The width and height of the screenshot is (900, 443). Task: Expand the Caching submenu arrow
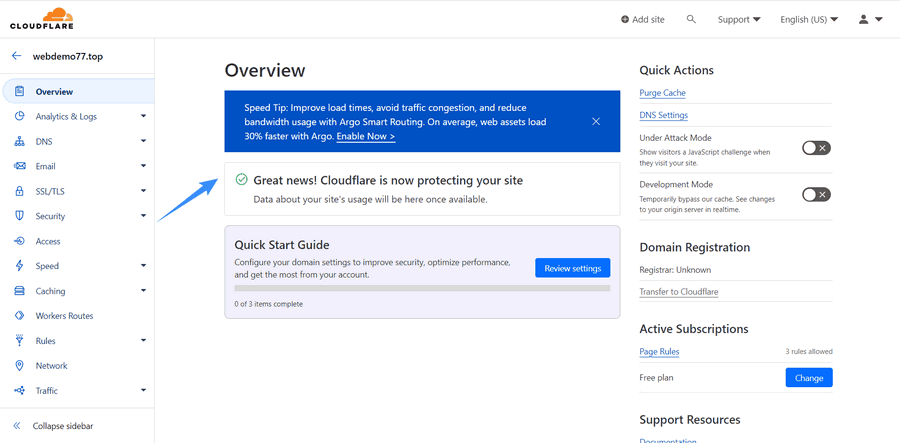point(143,291)
